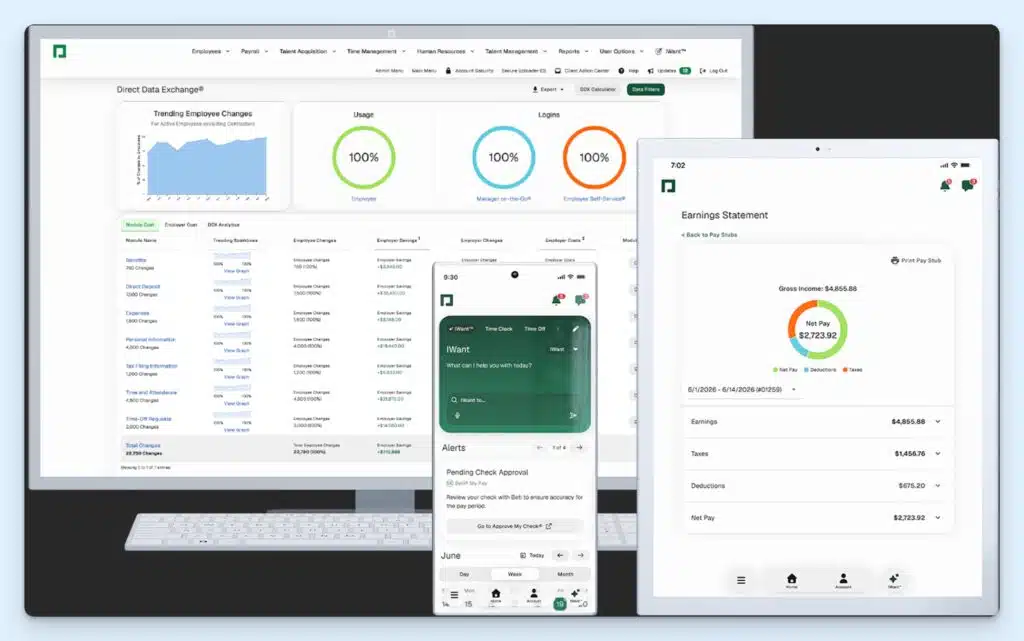Tap the microphone icon in phone IWant card

pos(457,415)
